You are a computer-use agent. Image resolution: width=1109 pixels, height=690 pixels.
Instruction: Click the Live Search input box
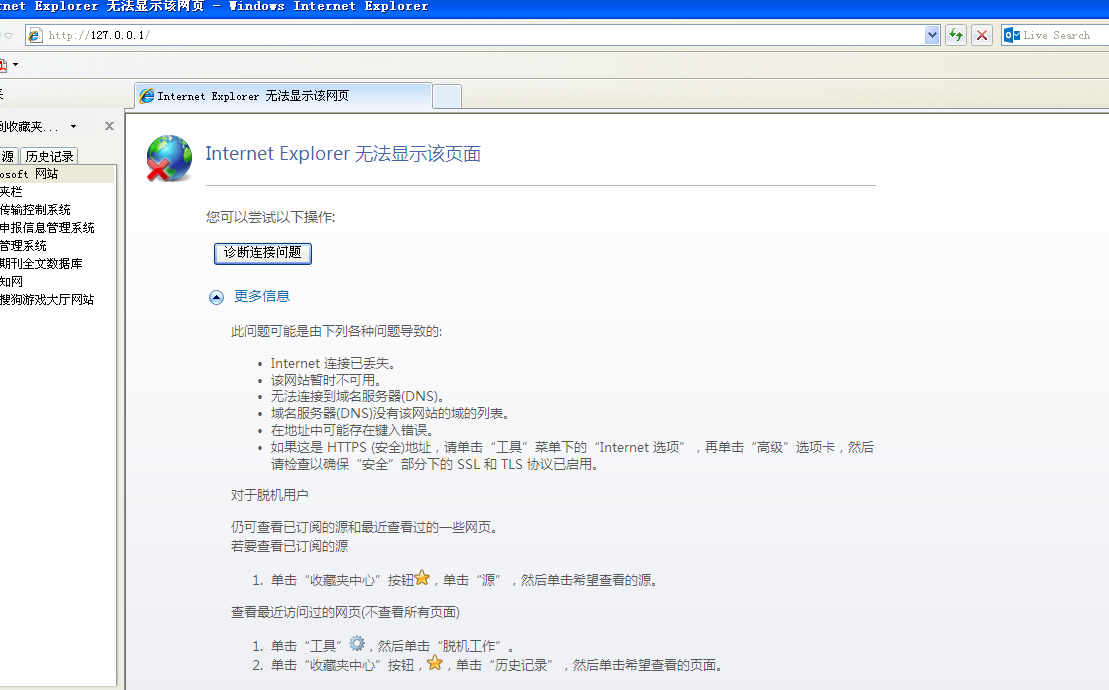point(1064,35)
